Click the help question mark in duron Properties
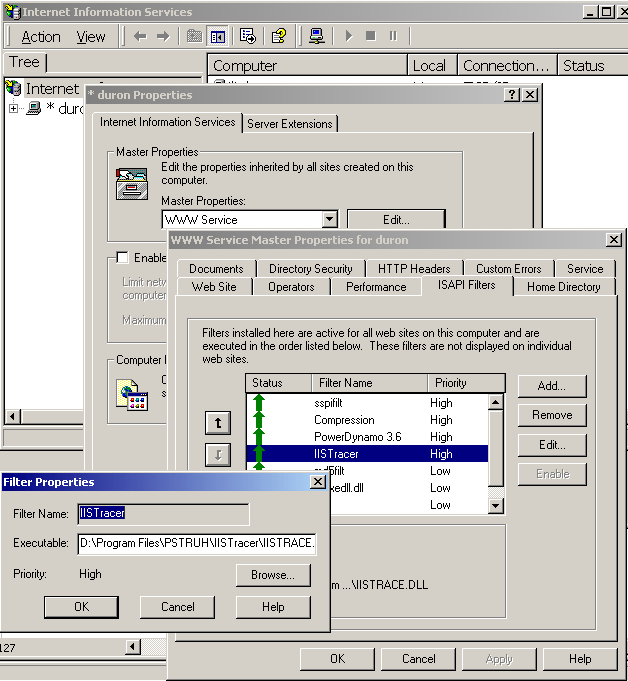The width and height of the screenshot is (628, 681). tap(512, 95)
